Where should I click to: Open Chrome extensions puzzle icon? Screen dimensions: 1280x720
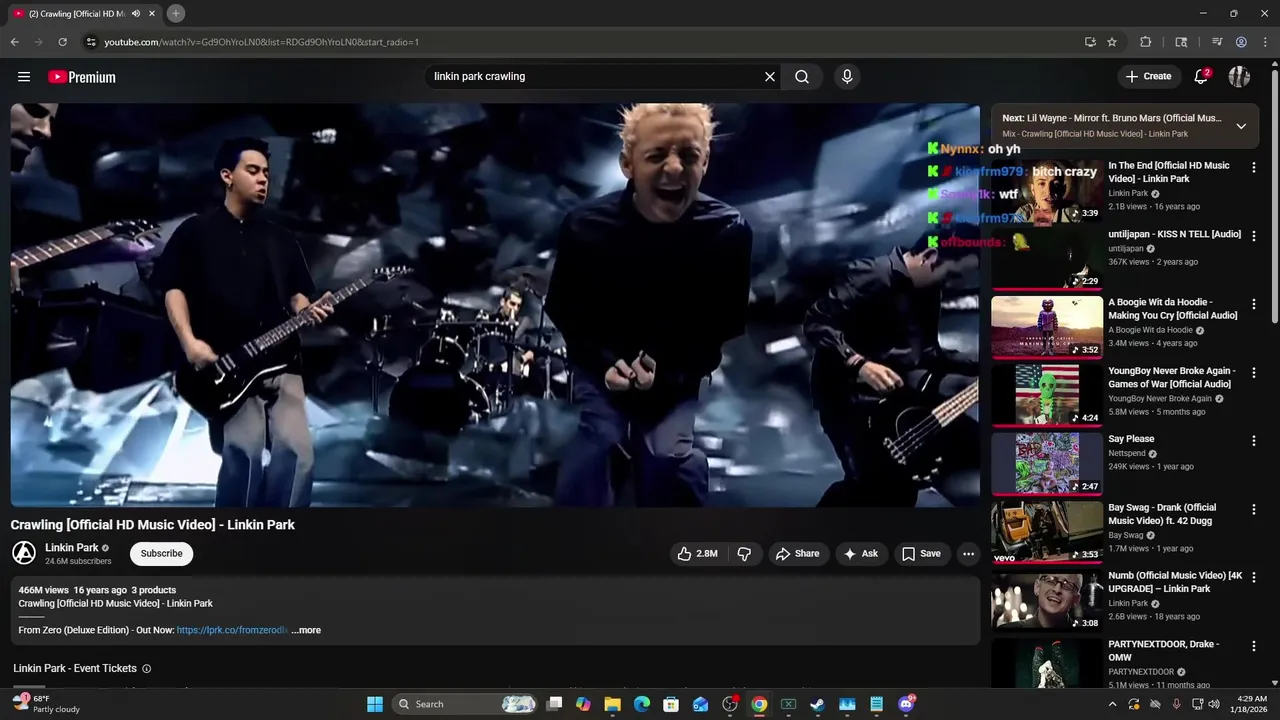click(x=1146, y=42)
